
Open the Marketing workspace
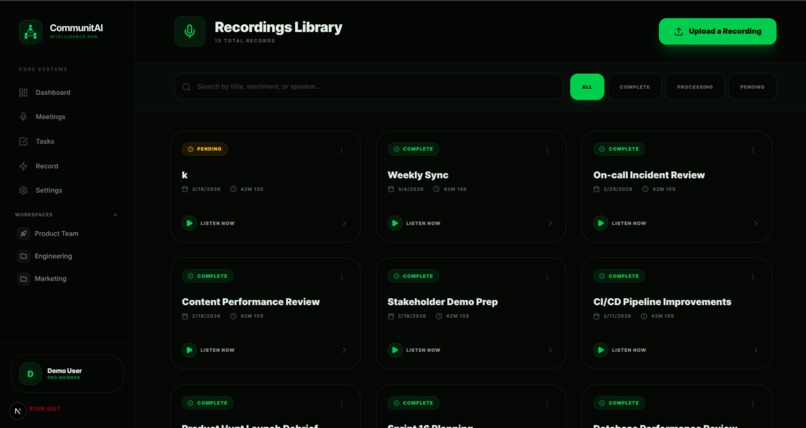click(50, 278)
